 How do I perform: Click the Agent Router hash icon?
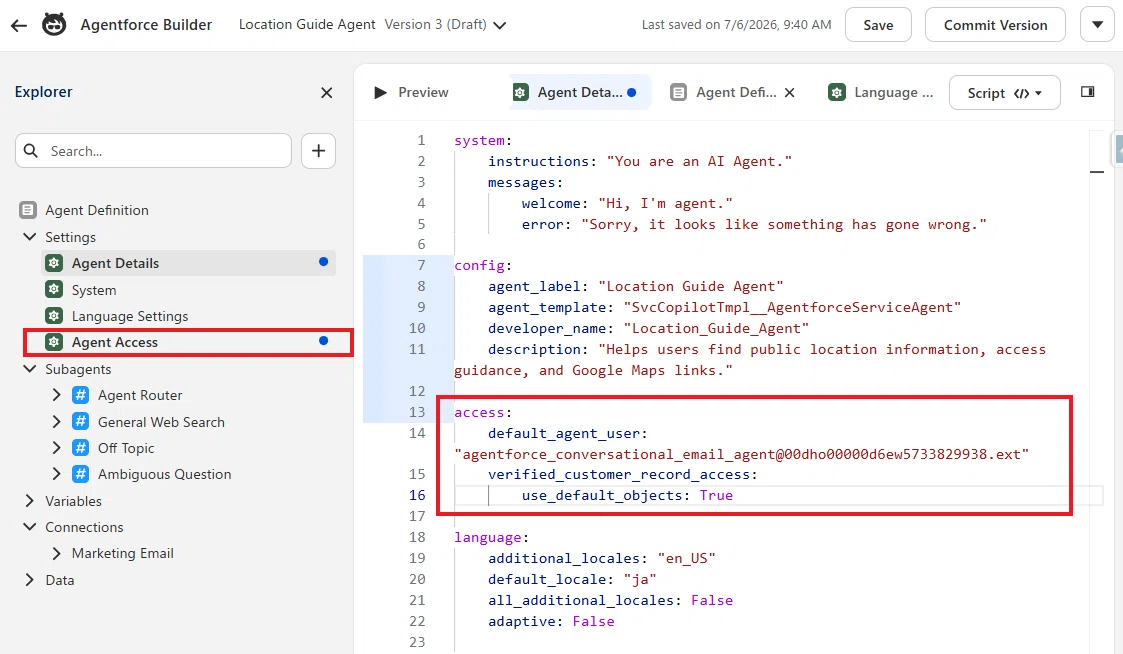(x=81, y=395)
